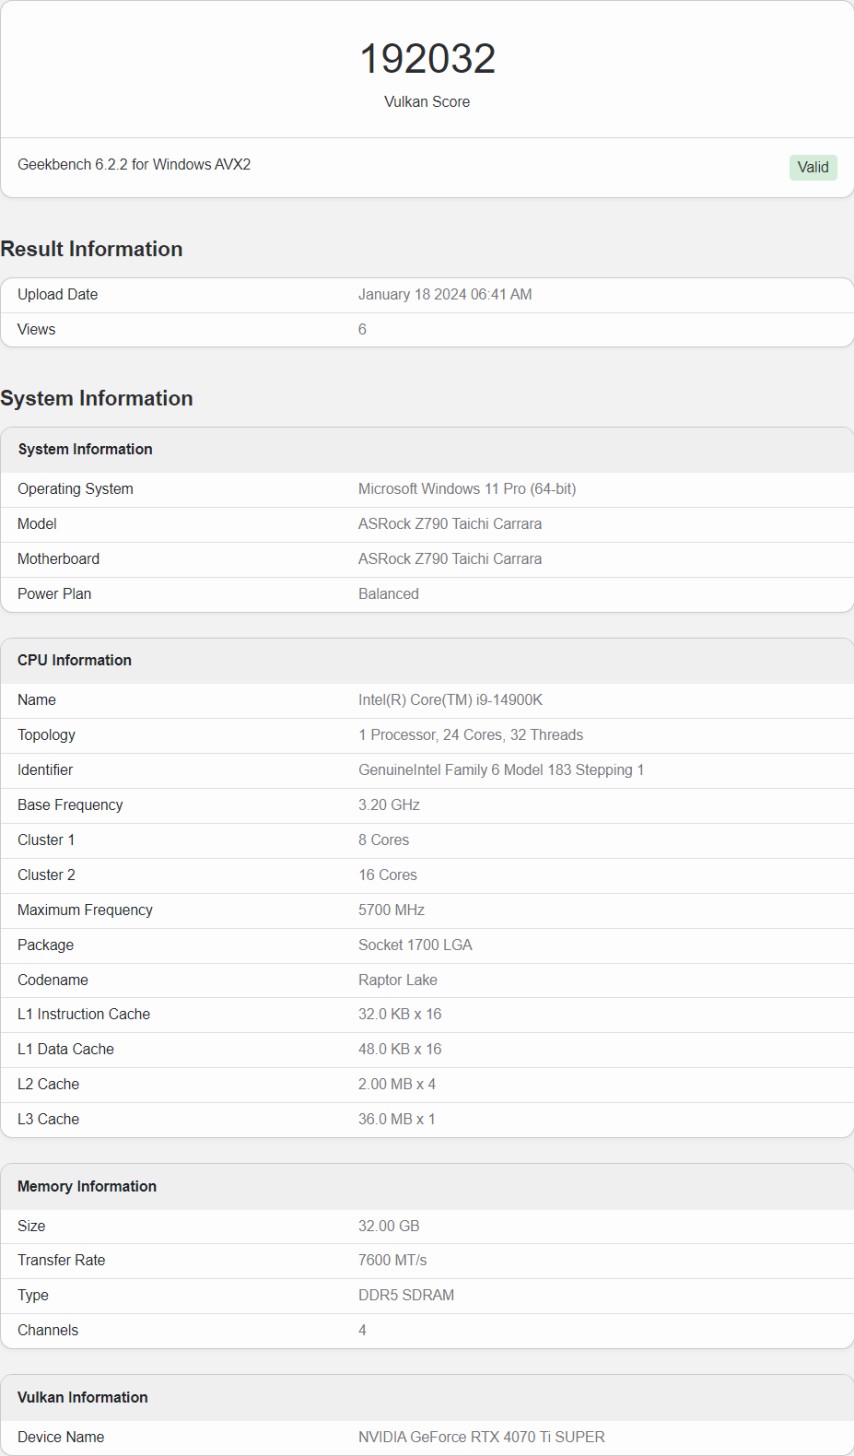Image resolution: width=854 pixels, height=1456 pixels.
Task: Click the Geekbench 6.2.2 for Windows AVX2 text
Action: coord(134,164)
